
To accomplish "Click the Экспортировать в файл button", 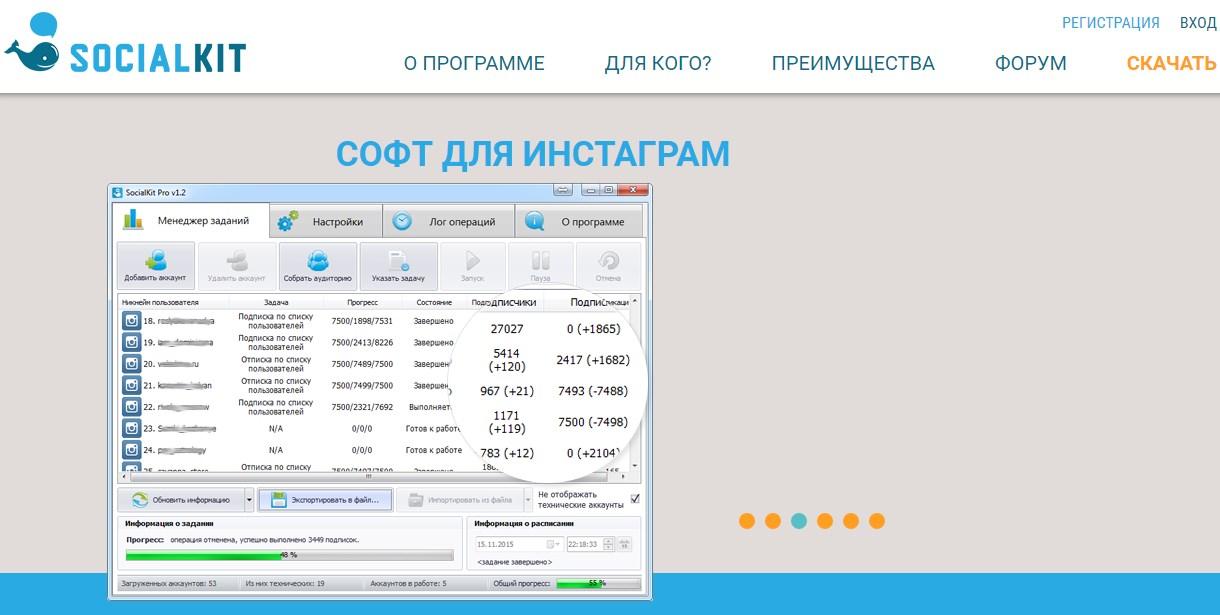I will pyautogui.click(x=325, y=500).
